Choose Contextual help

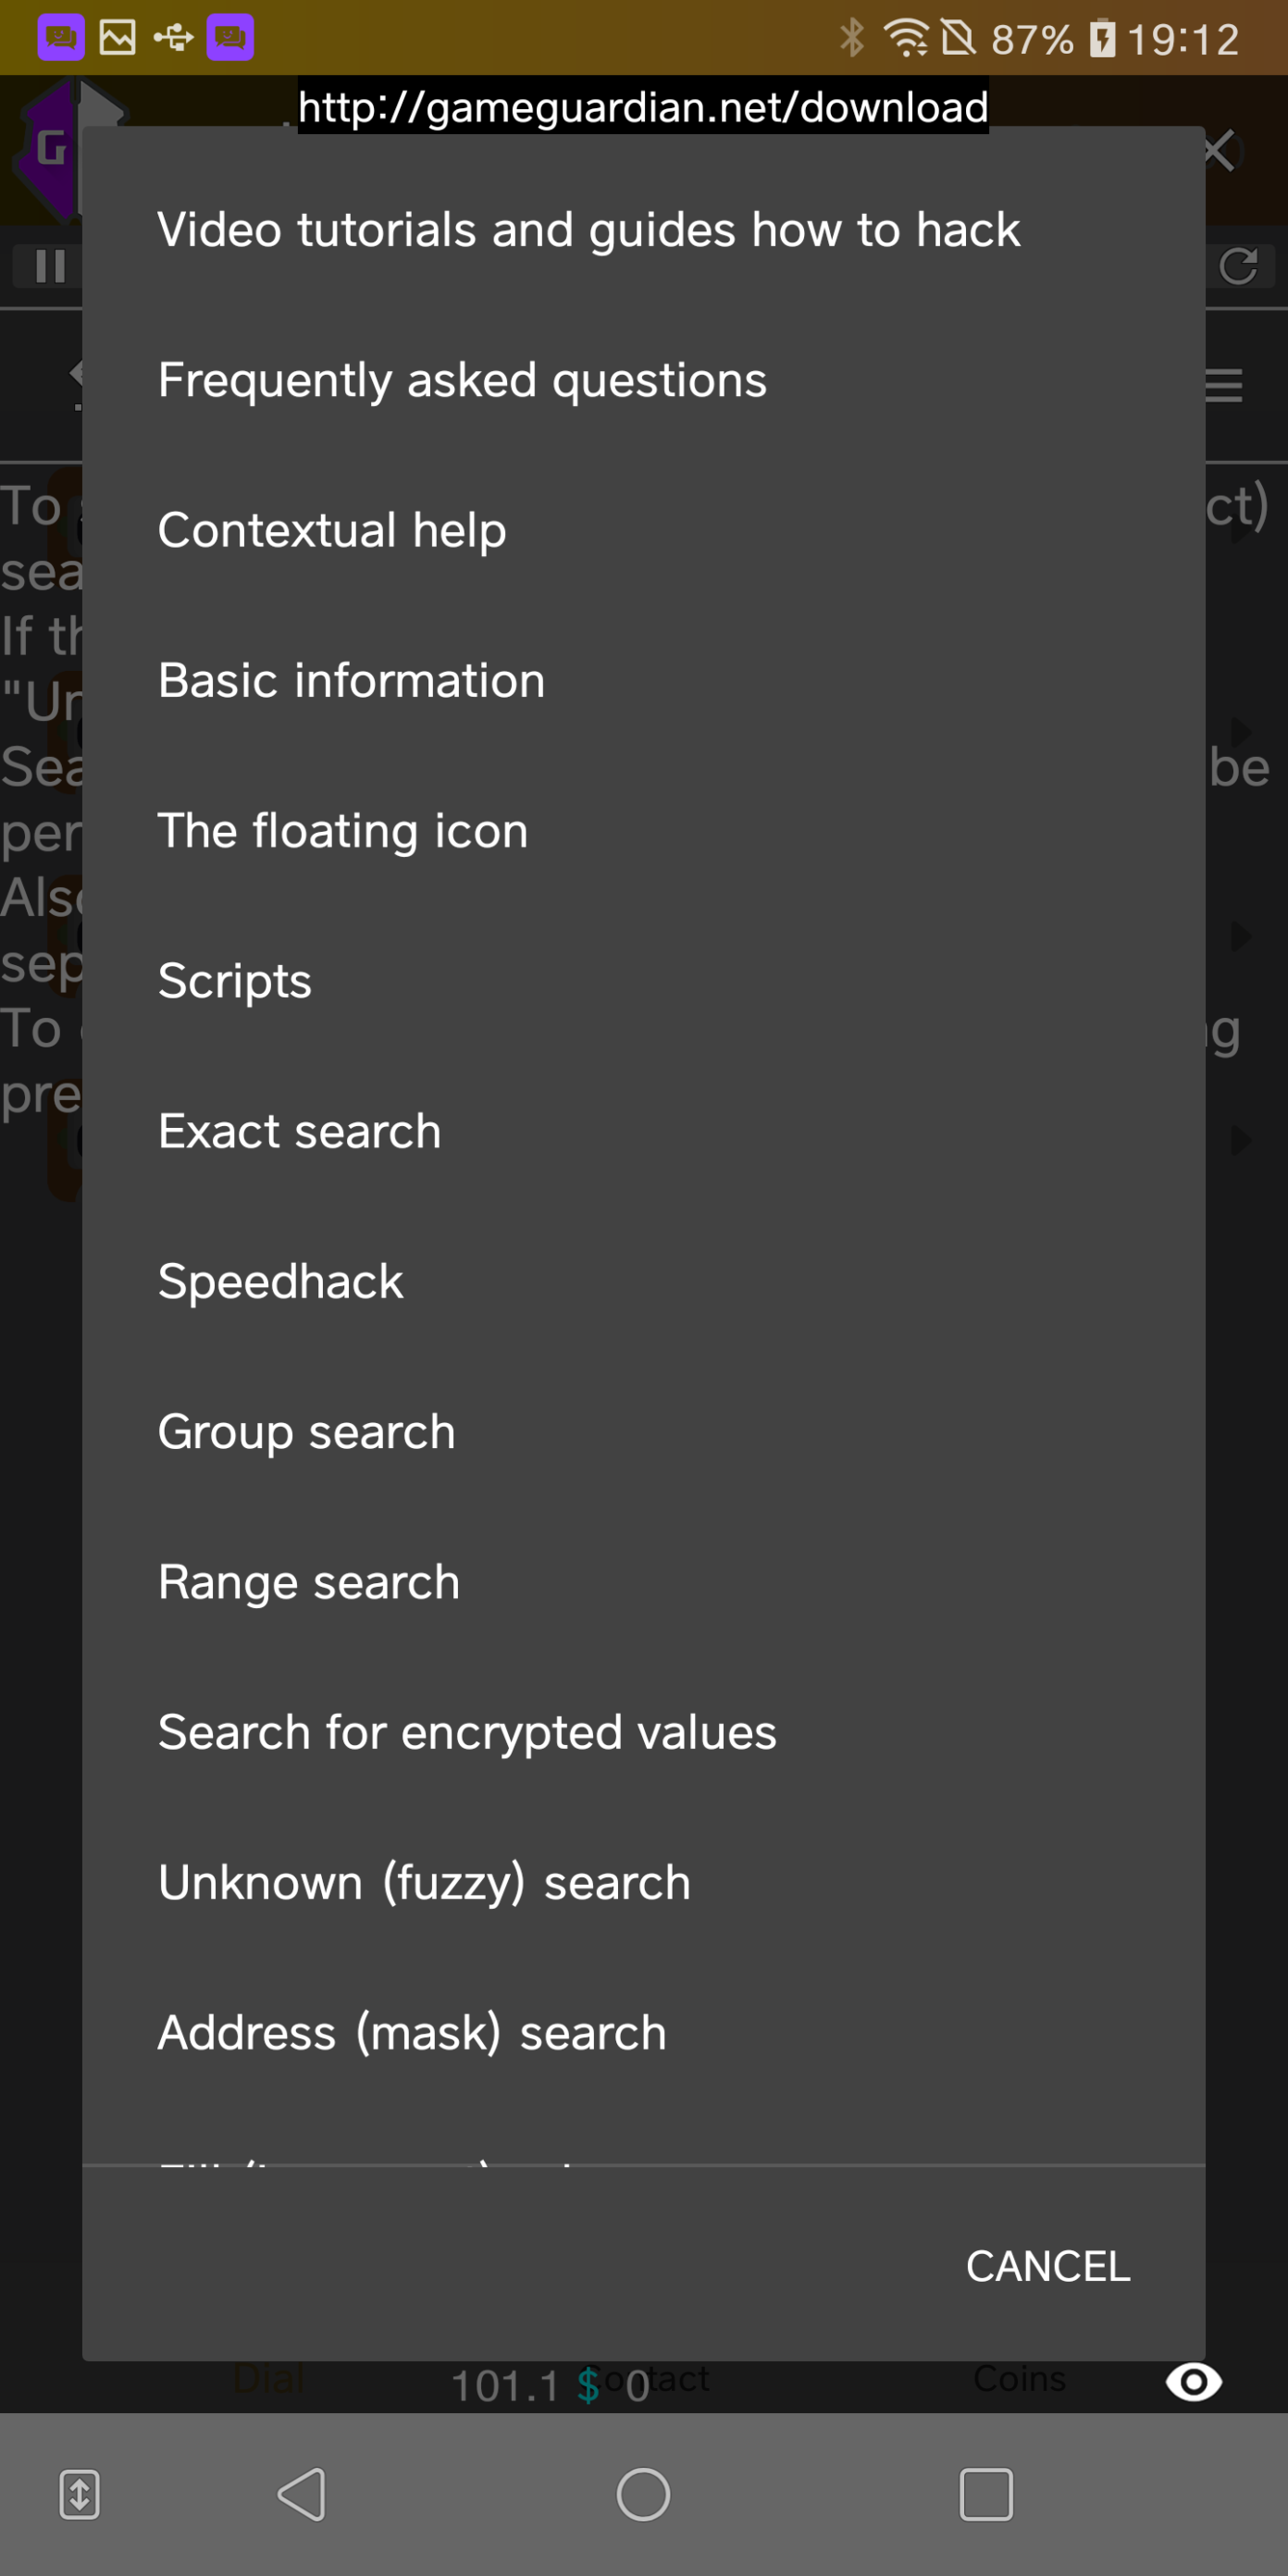click(x=332, y=530)
